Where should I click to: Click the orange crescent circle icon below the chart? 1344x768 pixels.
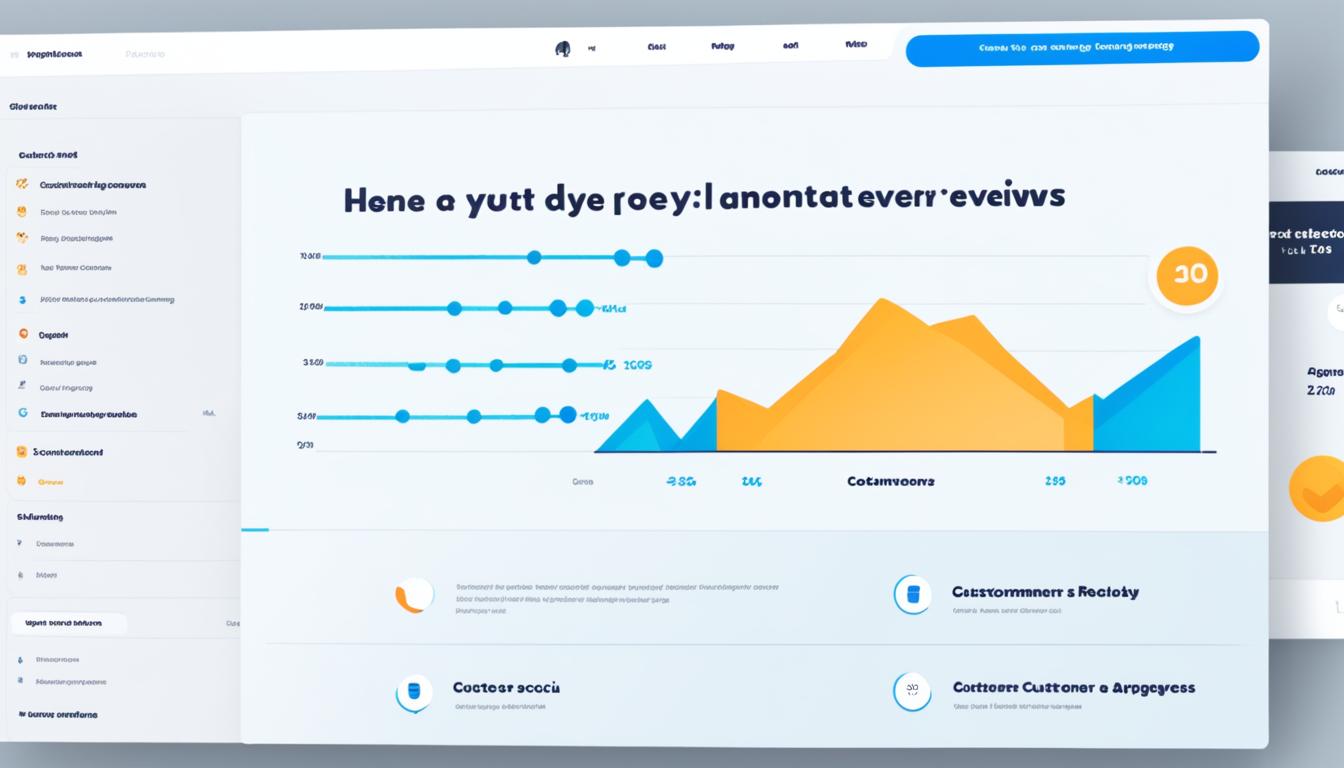coord(415,595)
